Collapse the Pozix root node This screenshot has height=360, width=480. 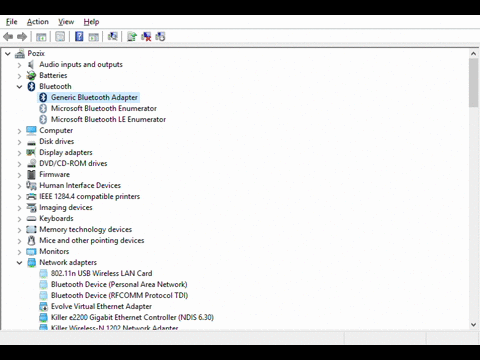point(8,53)
